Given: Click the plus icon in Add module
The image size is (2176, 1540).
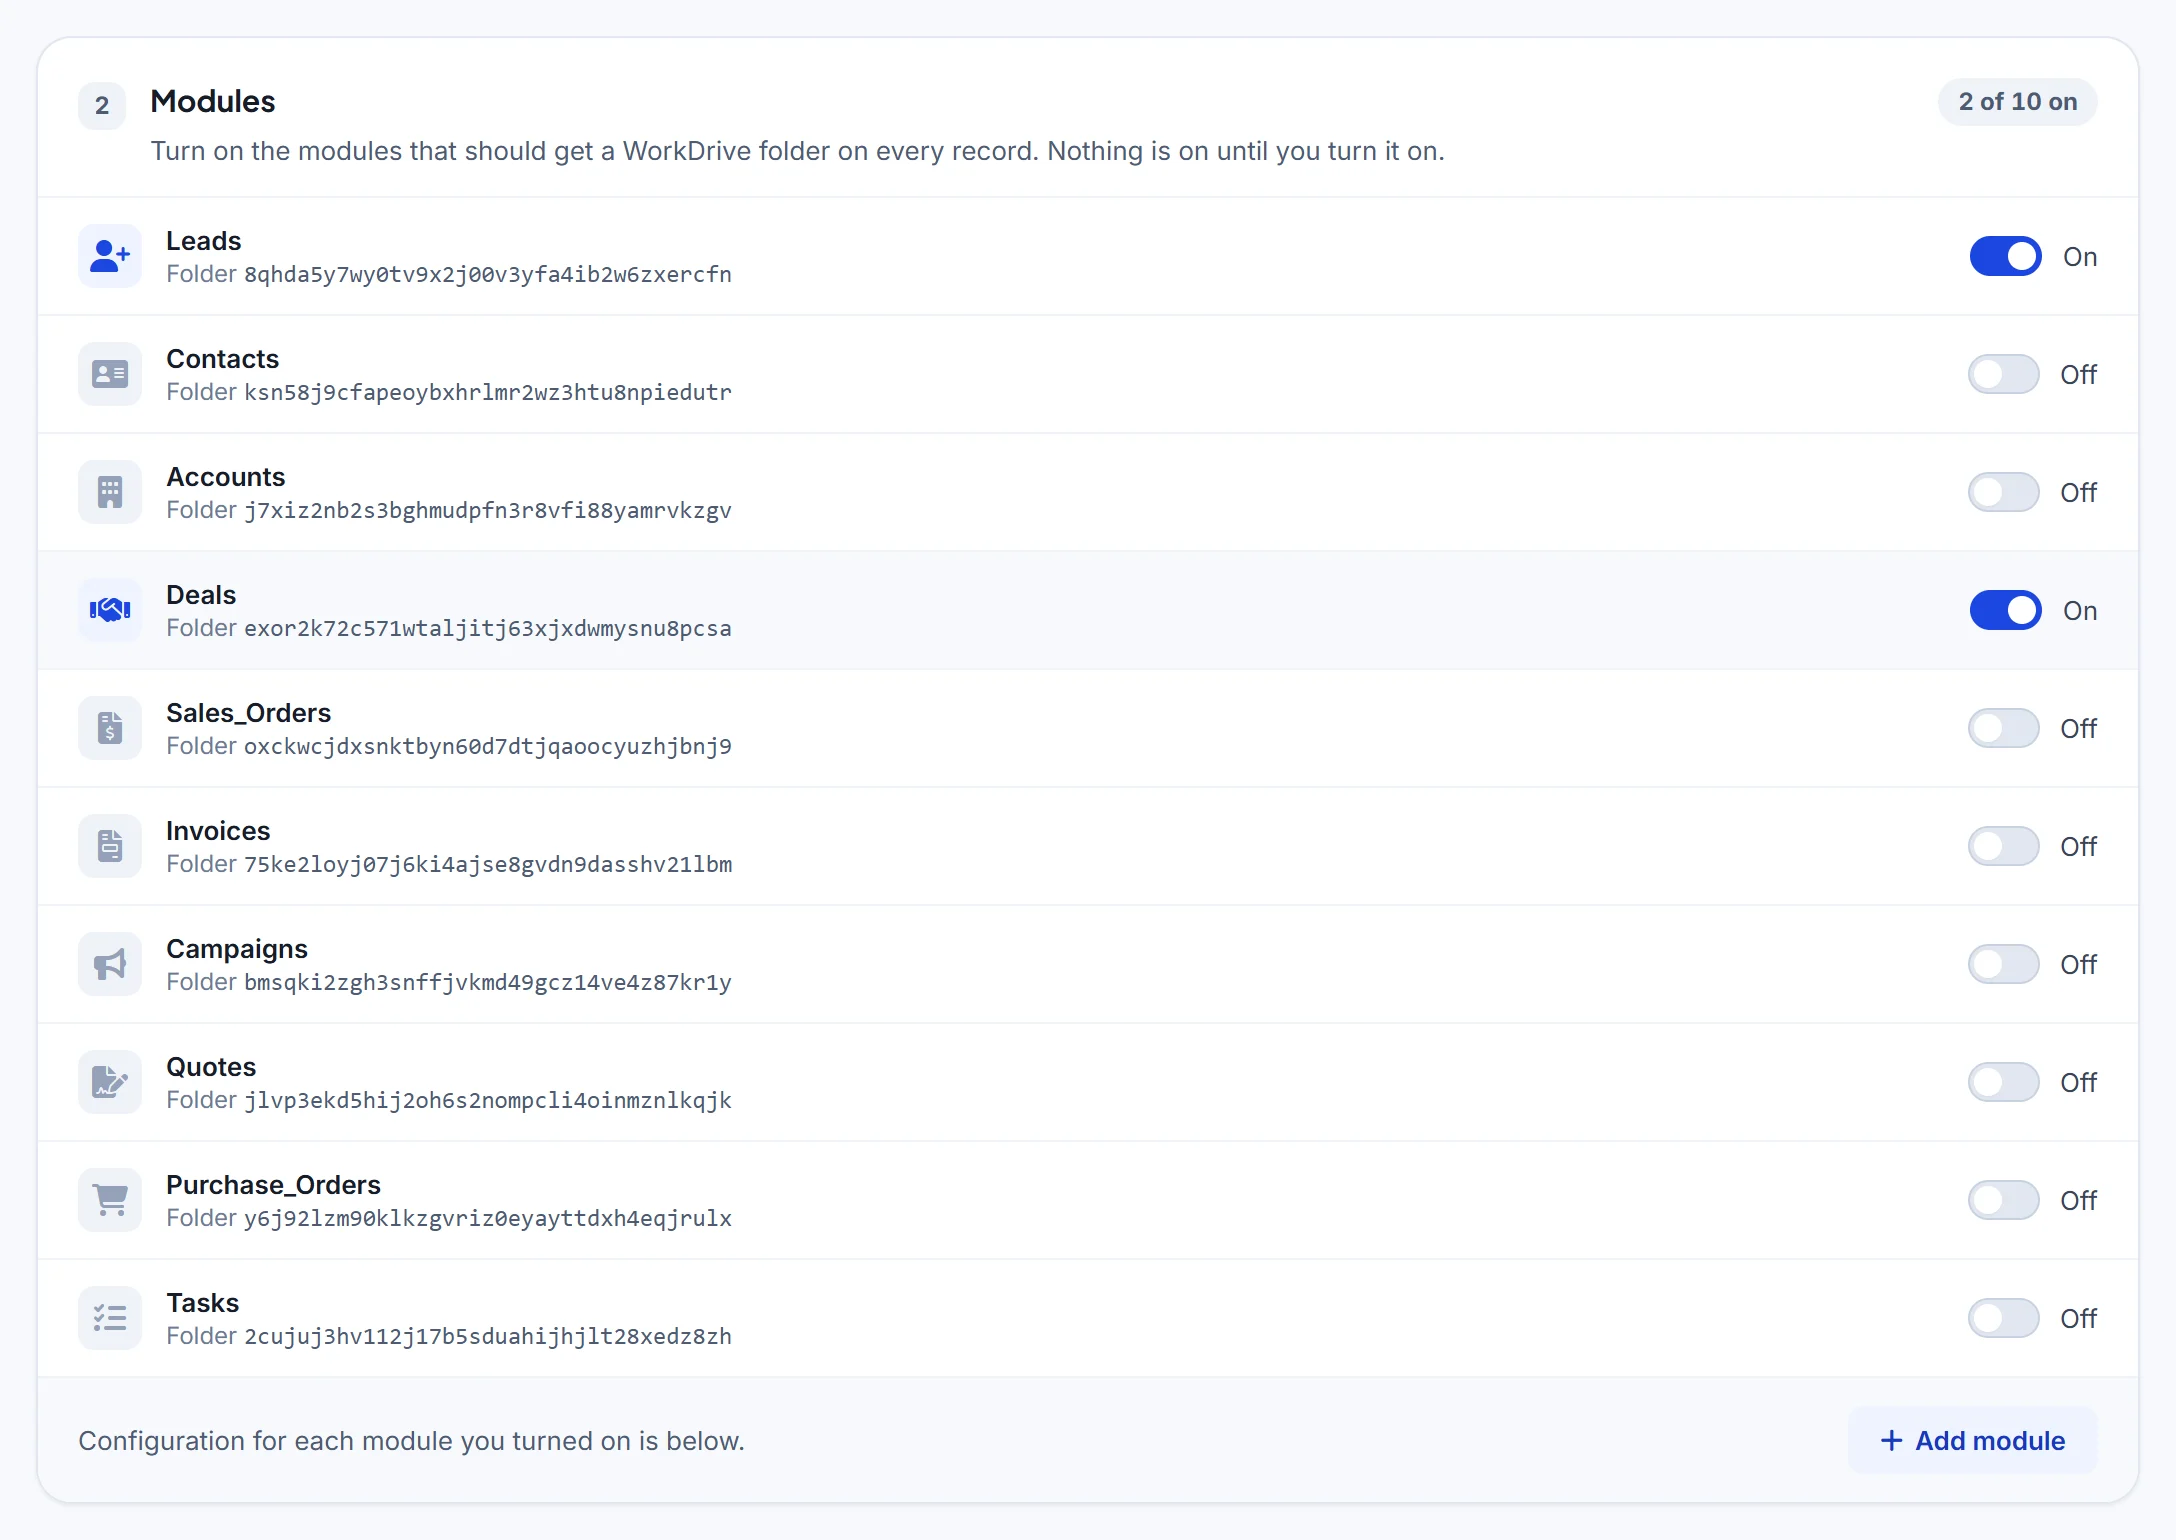Looking at the screenshot, I should (1891, 1440).
